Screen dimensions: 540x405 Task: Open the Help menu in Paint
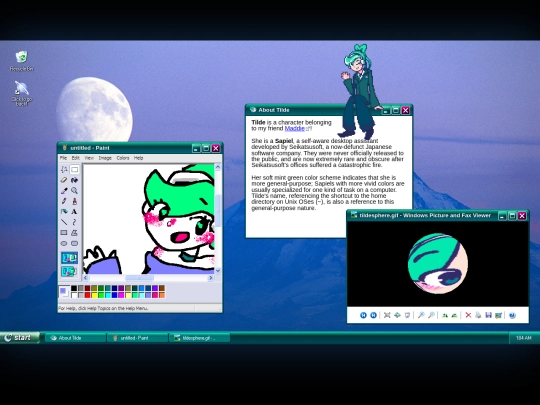[138, 158]
